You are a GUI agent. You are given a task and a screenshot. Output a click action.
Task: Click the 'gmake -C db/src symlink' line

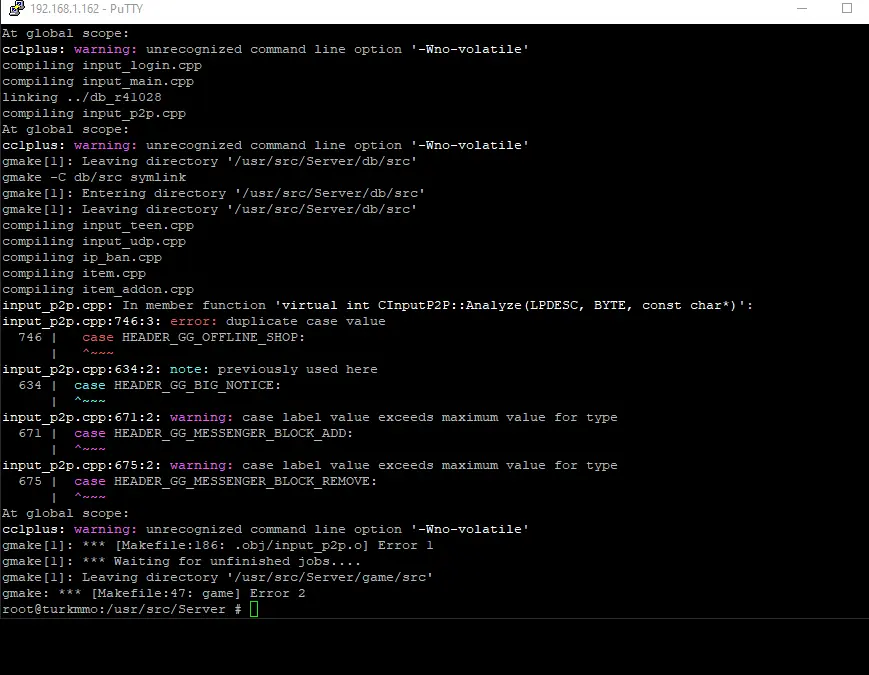(x=98, y=177)
